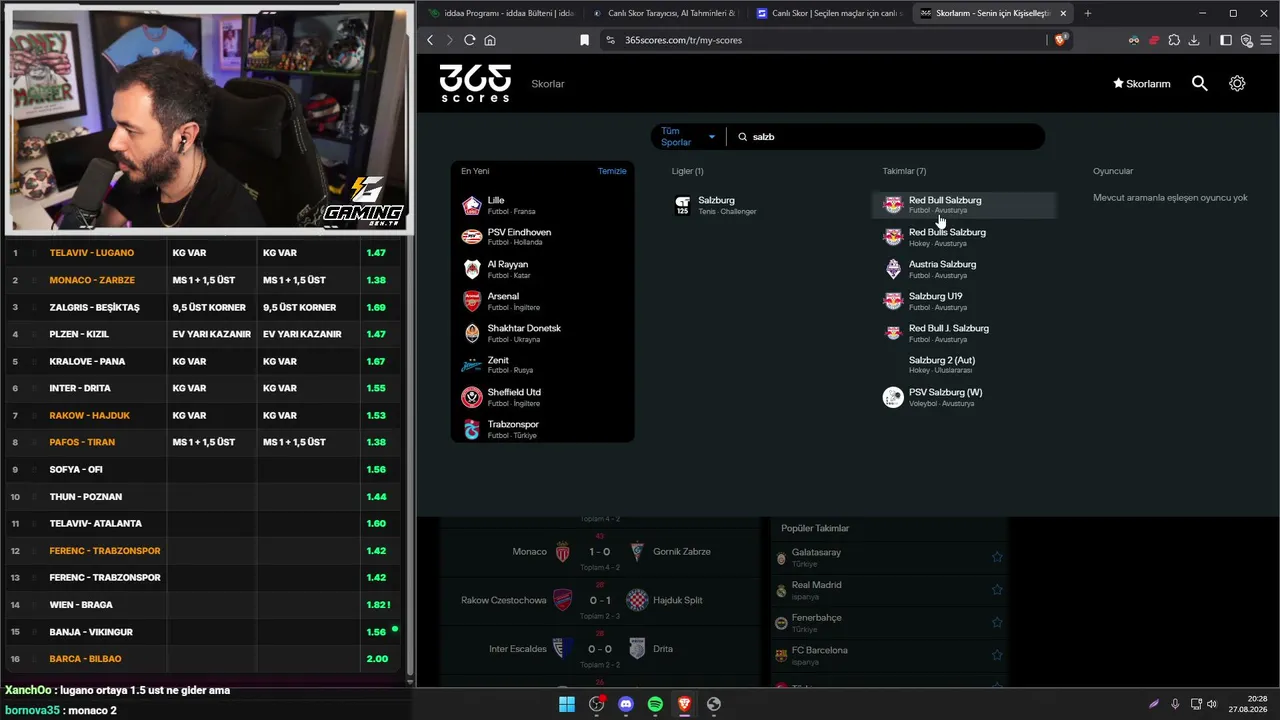Select Red Bull Salzburg hockey result
This screenshot has height=720, width=1280.
point(964,237)
